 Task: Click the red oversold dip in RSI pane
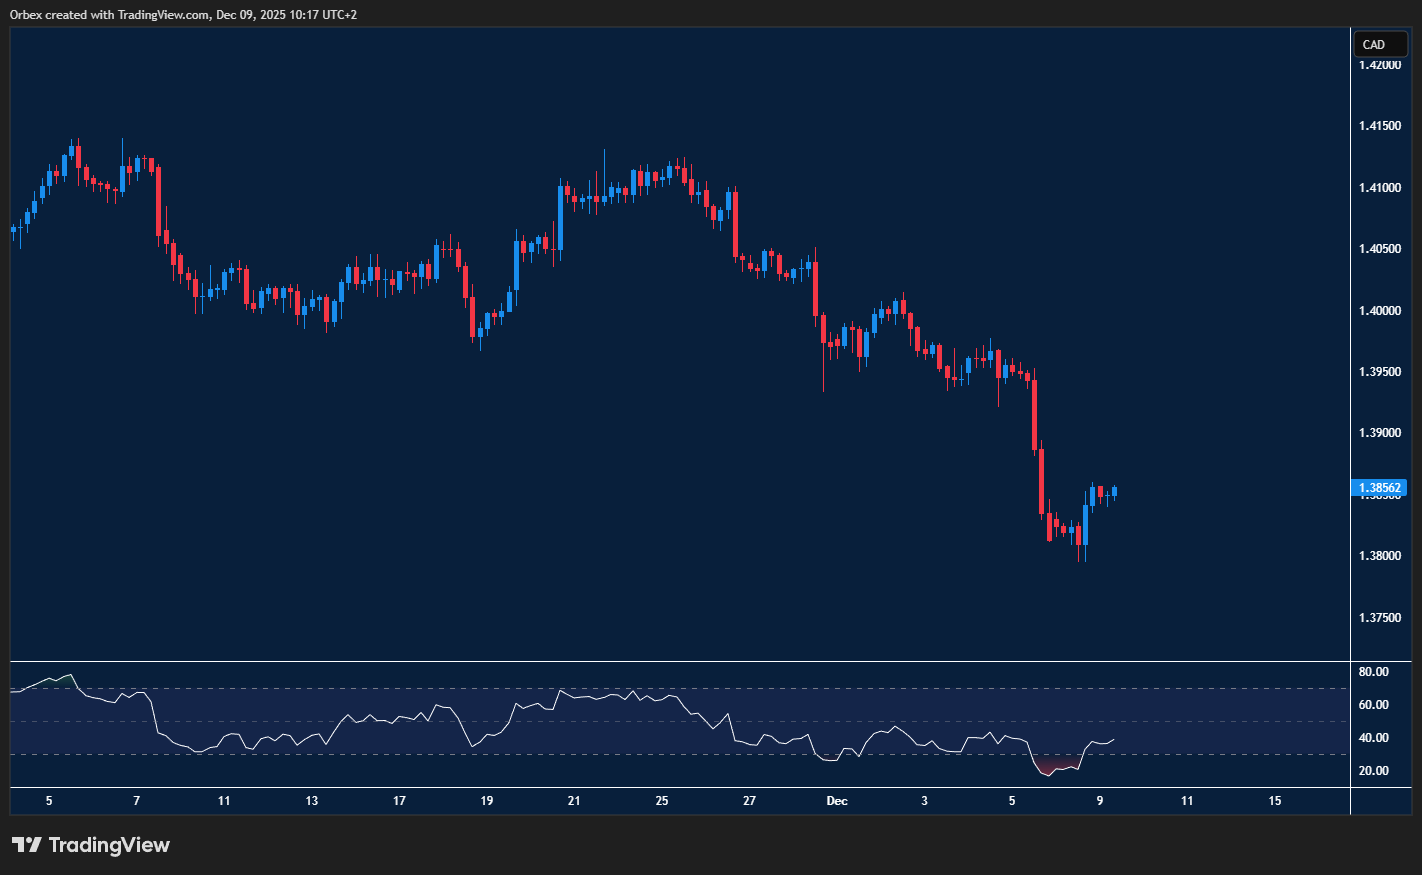(1055, 767)
